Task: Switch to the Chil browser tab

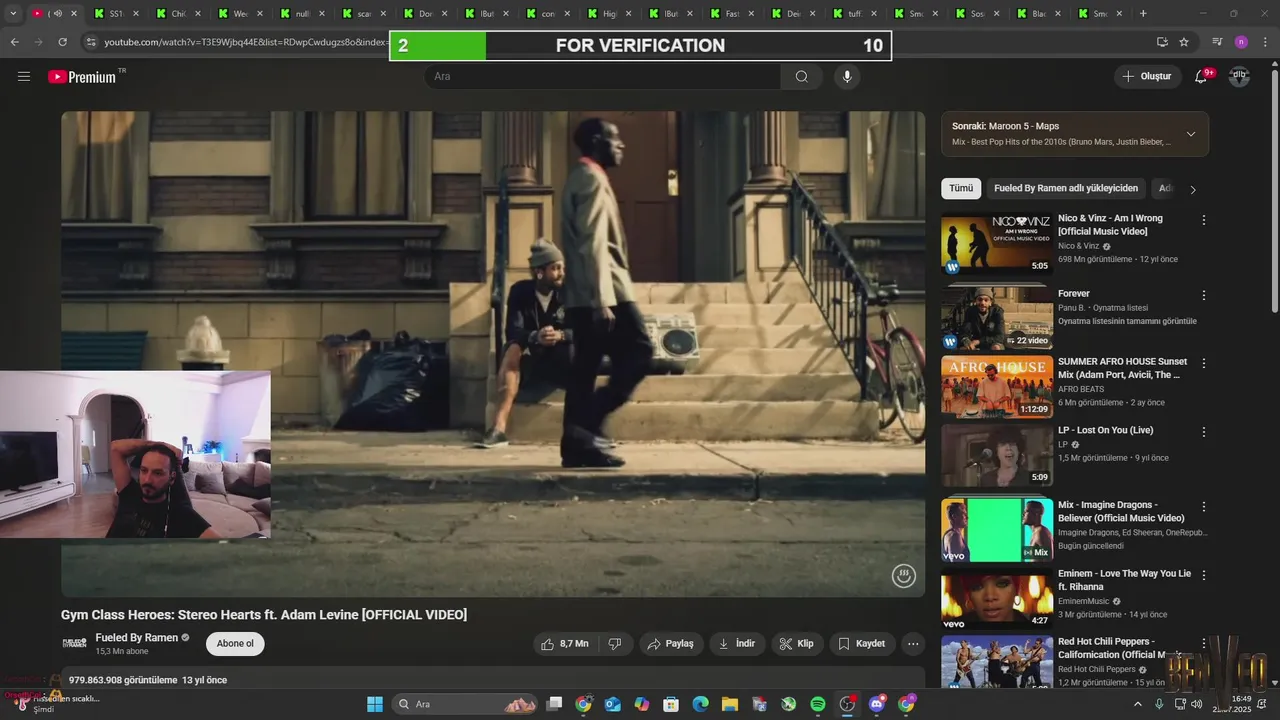Action: [176, 14]
